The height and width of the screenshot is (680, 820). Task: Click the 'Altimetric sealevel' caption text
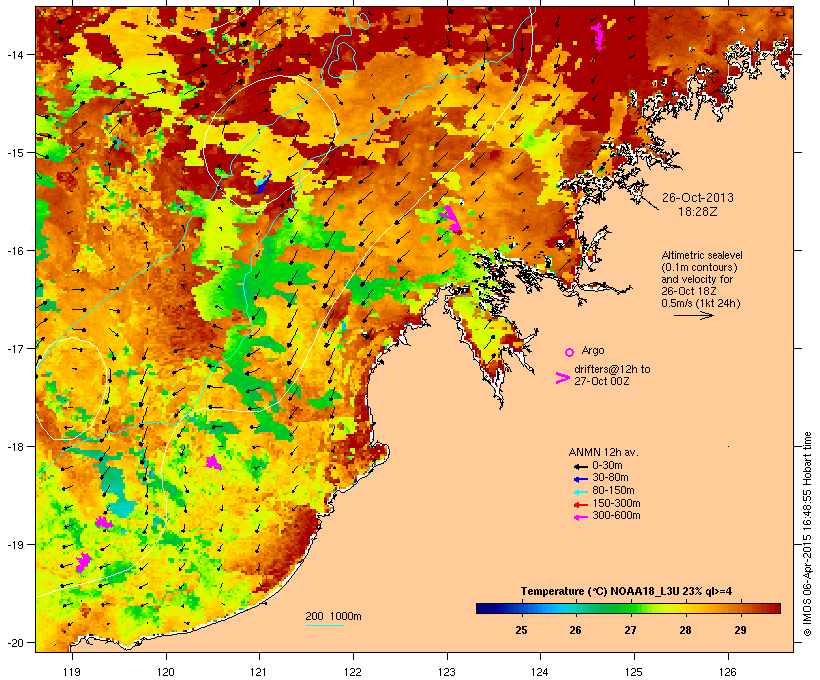(702, 255)
